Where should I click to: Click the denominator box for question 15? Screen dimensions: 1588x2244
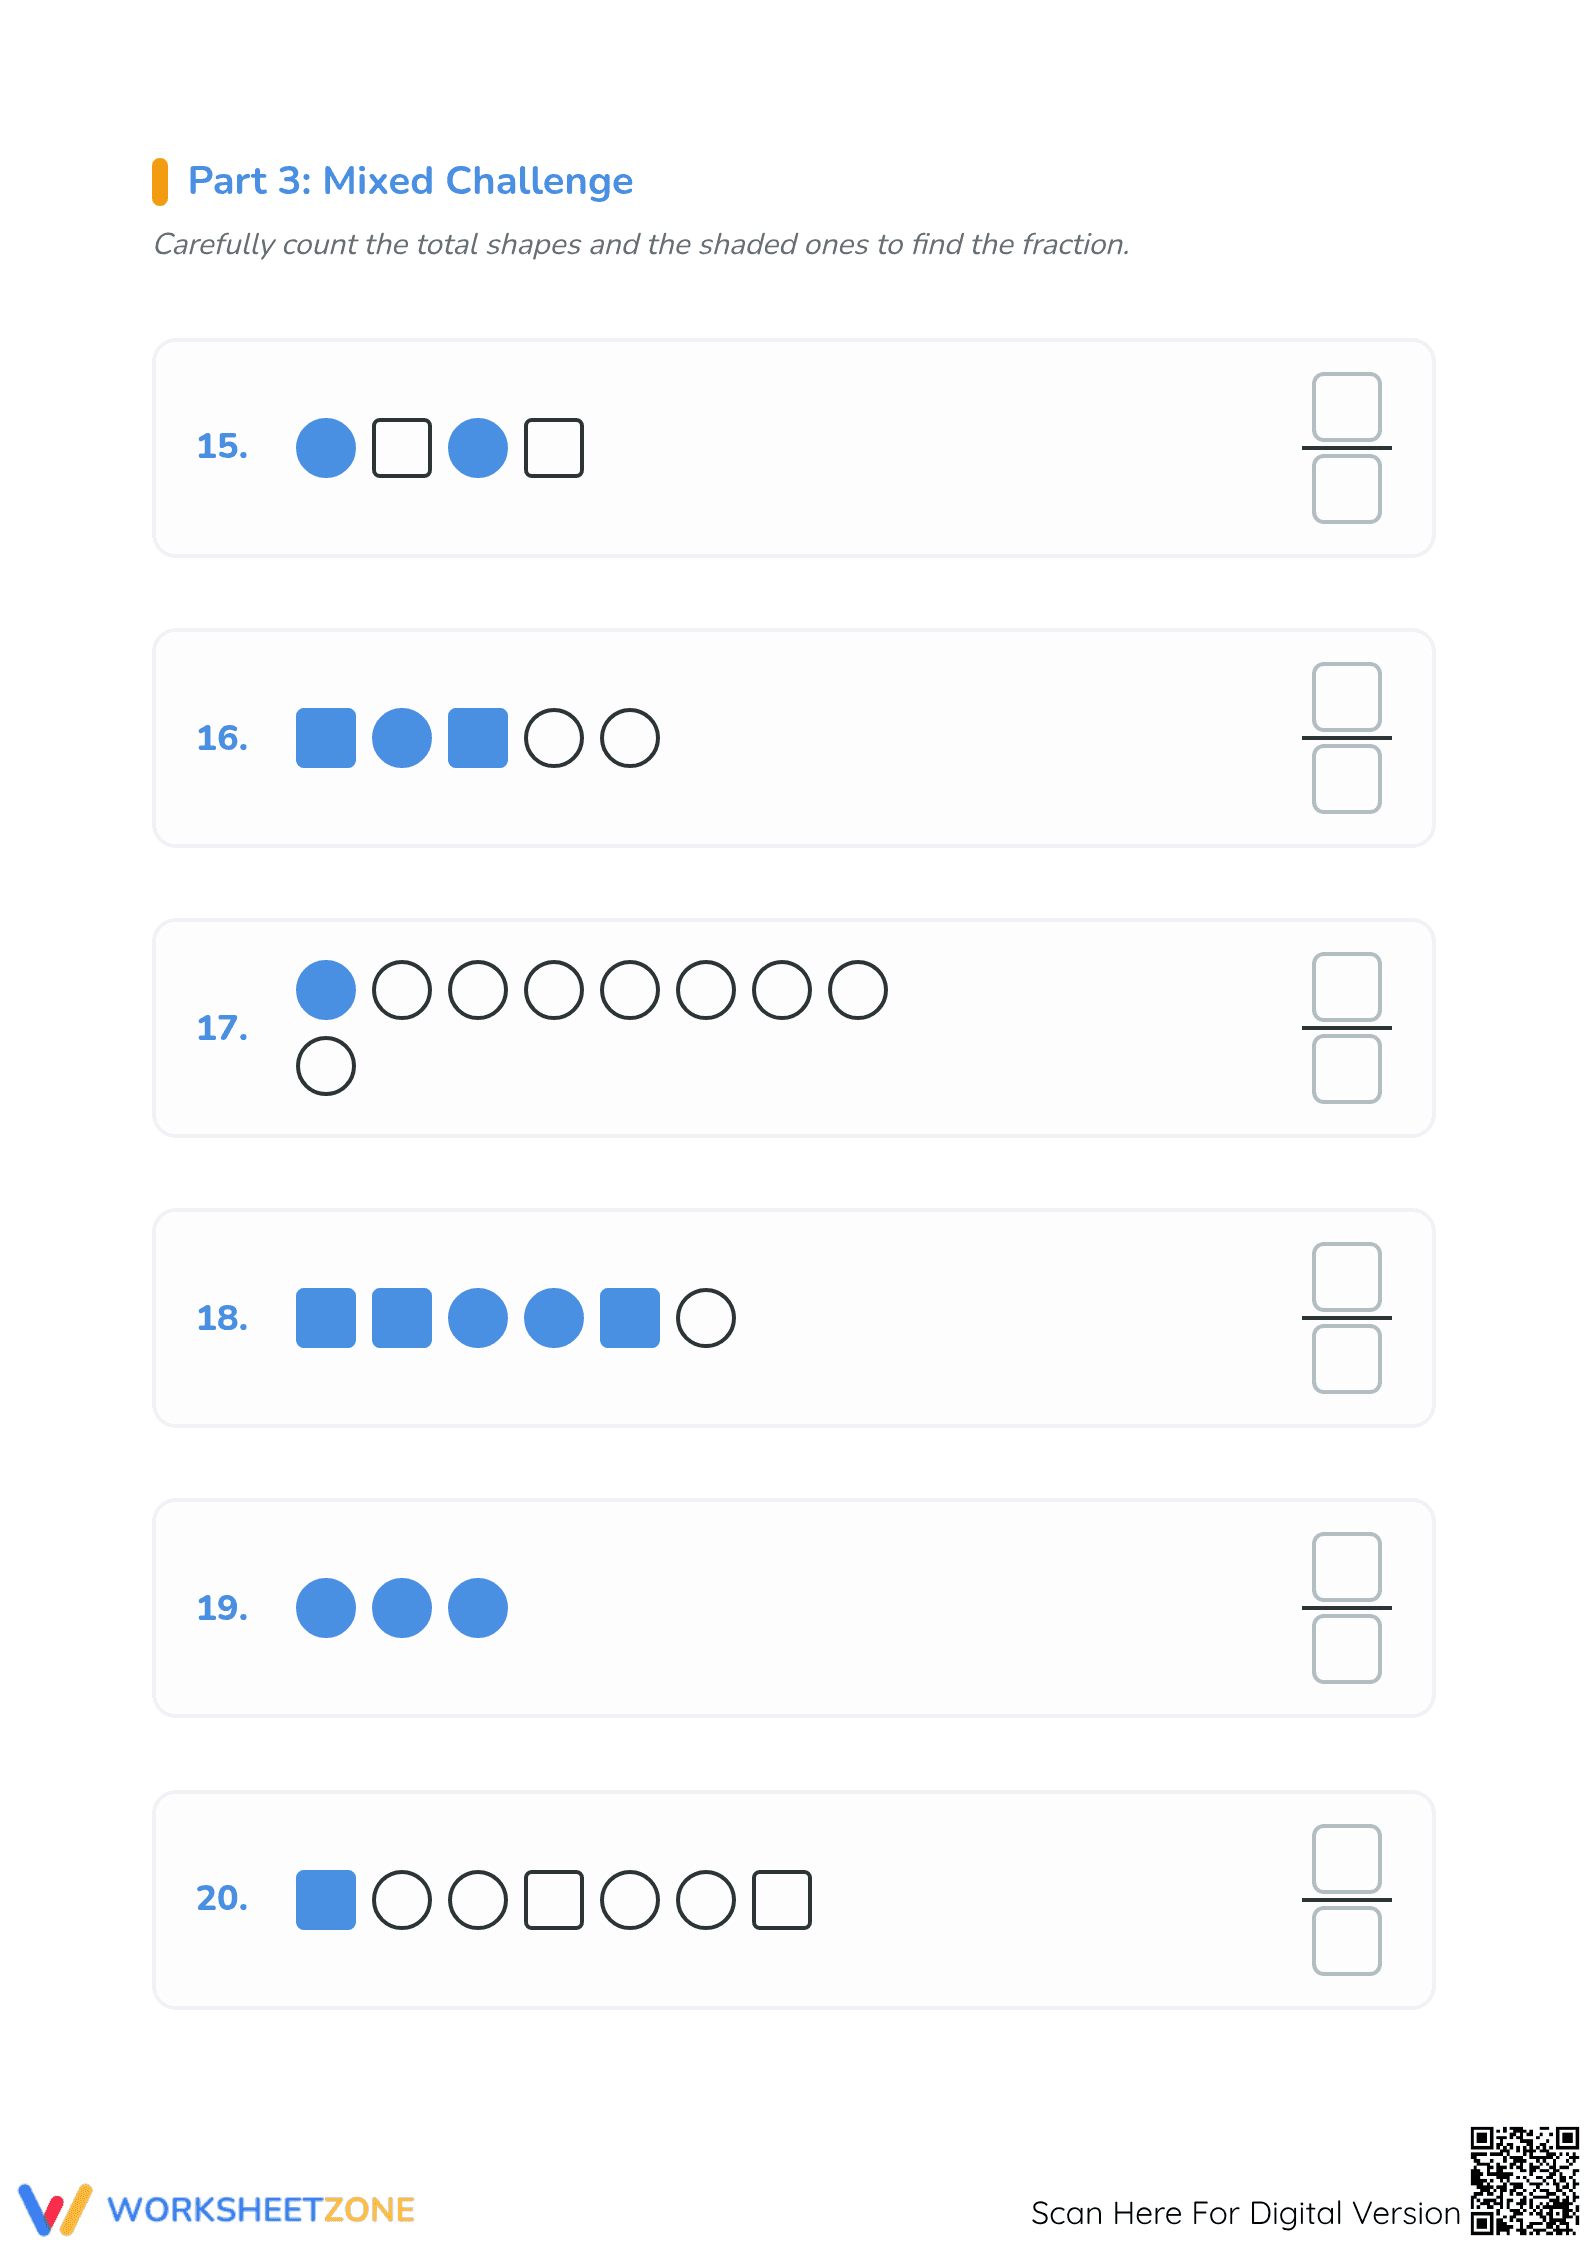1346,489
